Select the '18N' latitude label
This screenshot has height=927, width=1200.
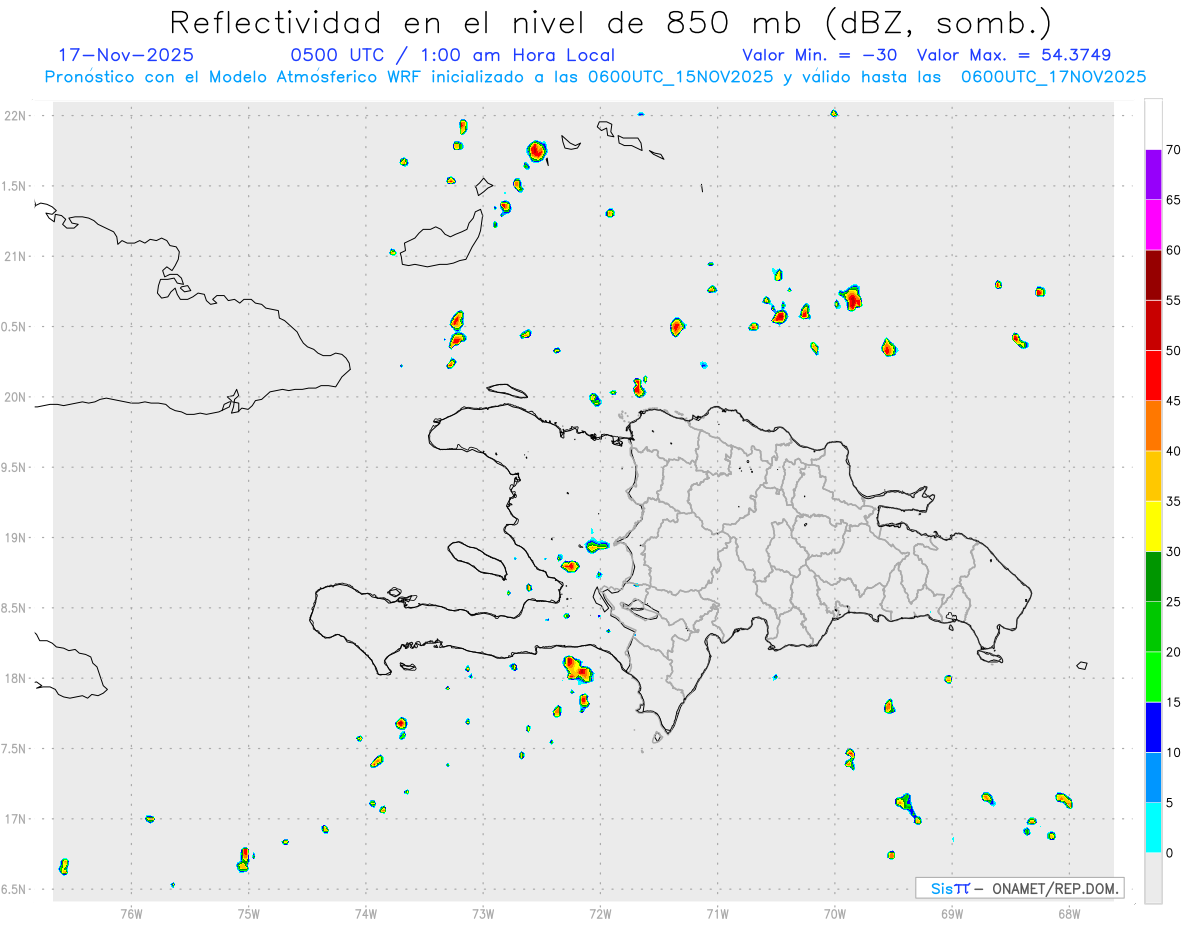[x=16, y=678]
